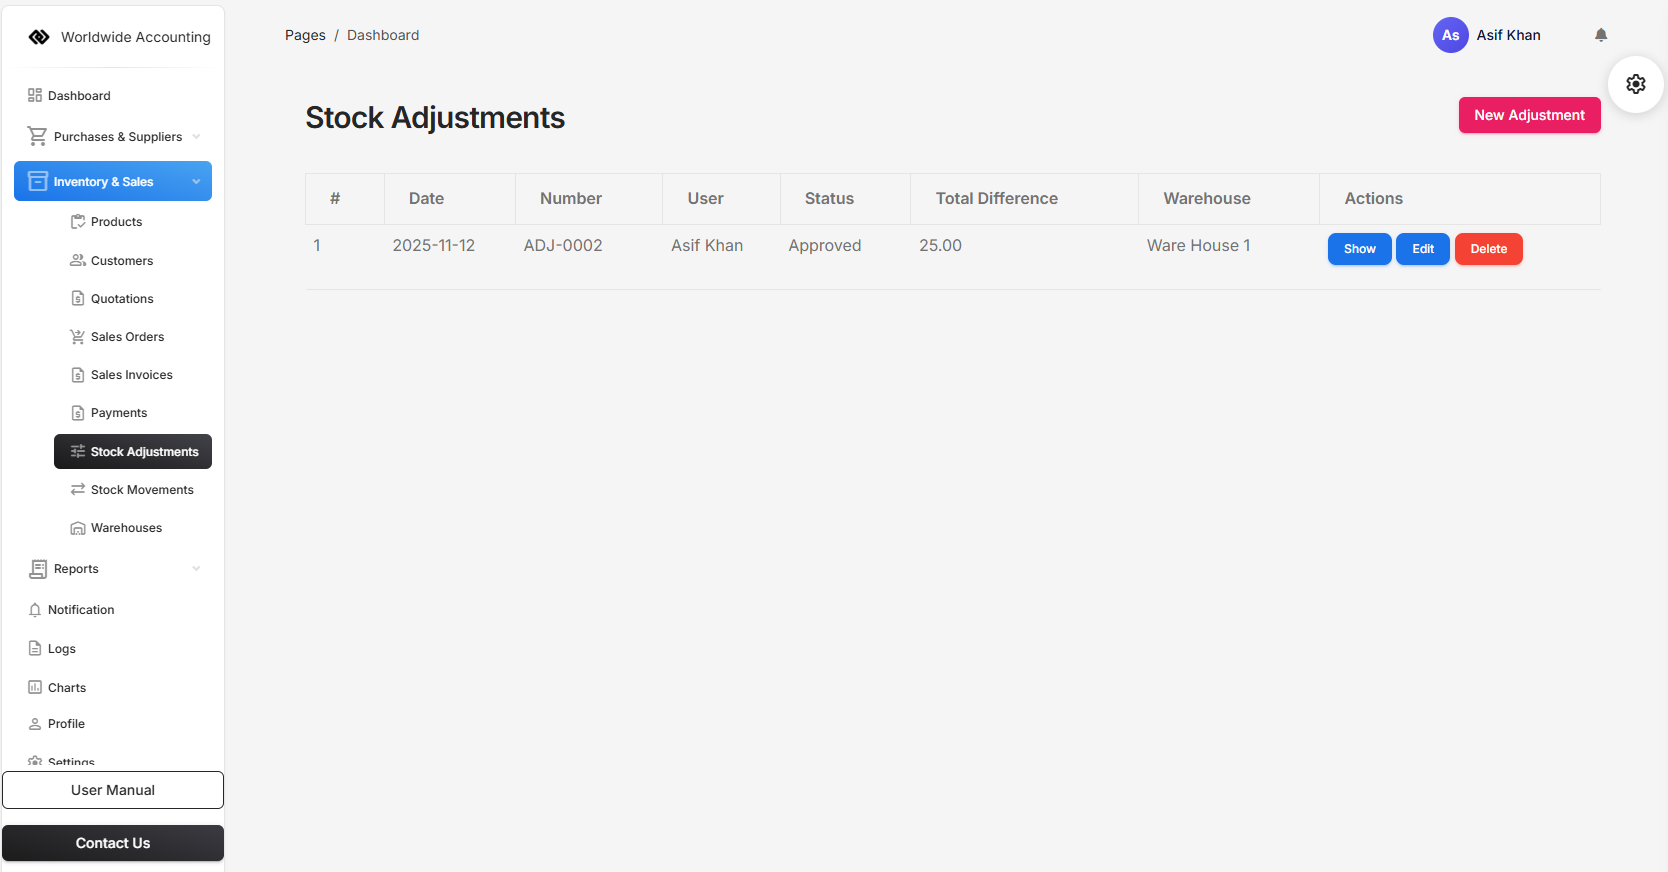The width and height of the screenshot is (1668, 872).
Task: Open the Logs menu item
Action: [x=61, y=649]
